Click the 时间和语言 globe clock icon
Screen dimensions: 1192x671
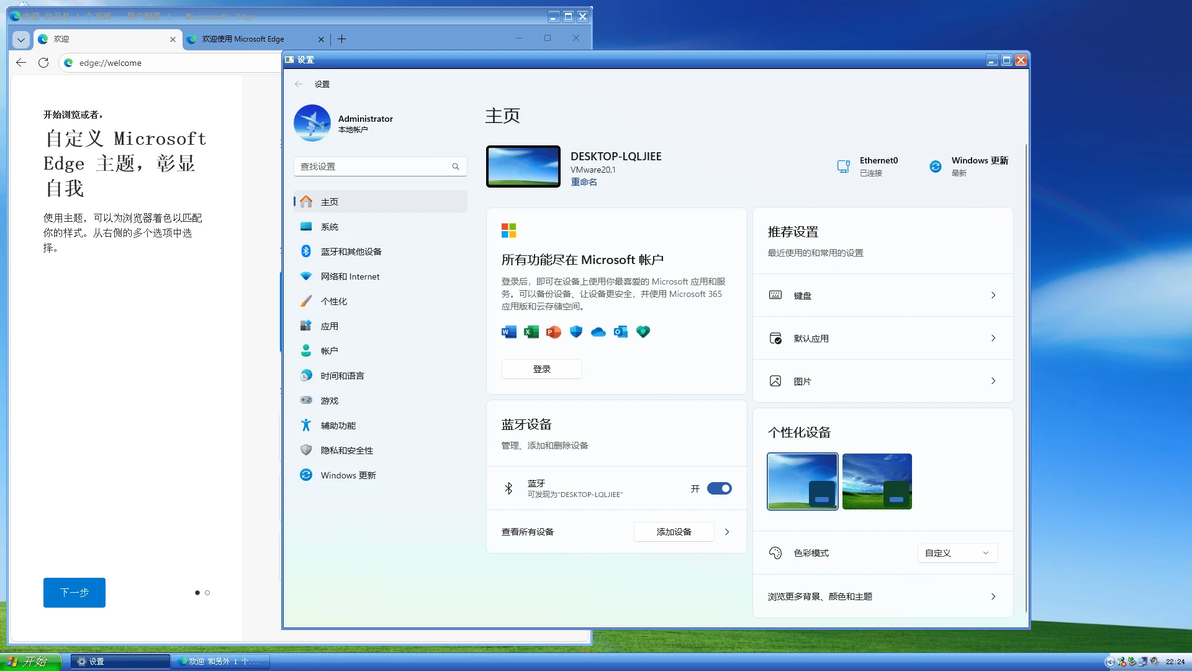[306, 375]
